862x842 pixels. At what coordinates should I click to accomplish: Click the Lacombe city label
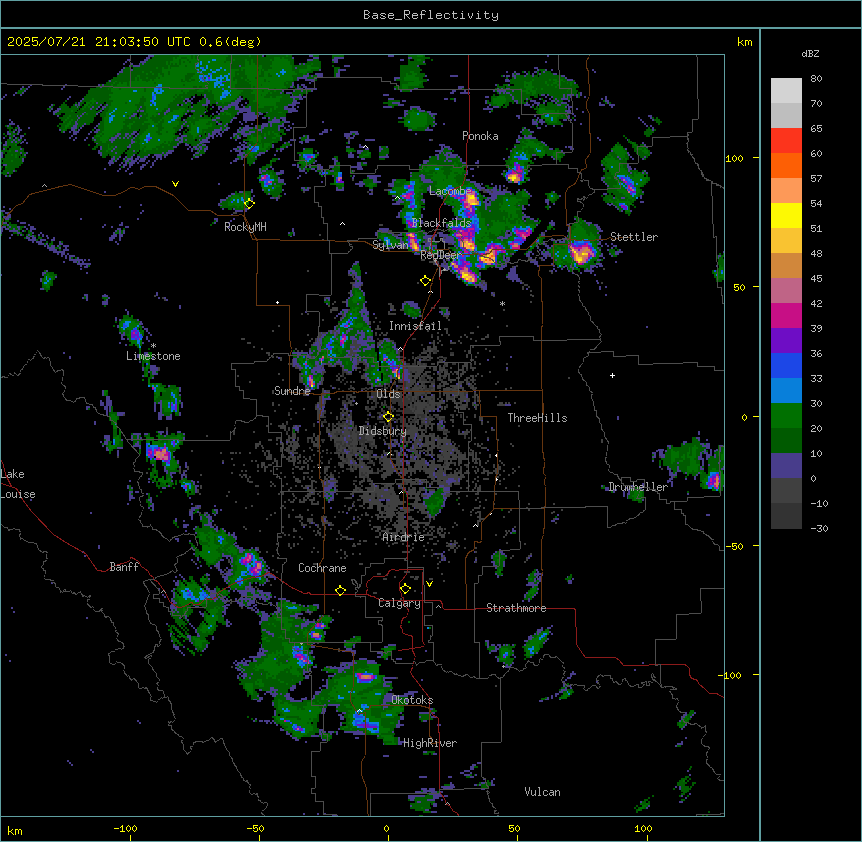(450, 191)
